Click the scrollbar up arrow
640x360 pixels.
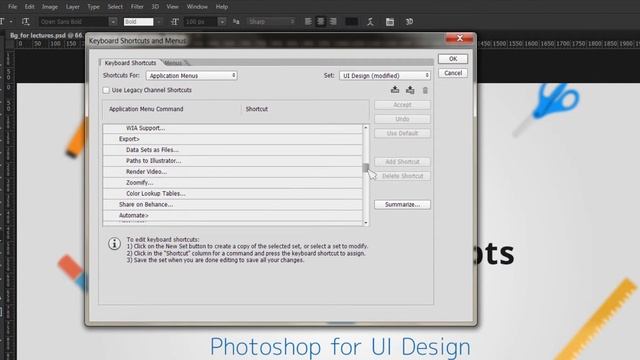coord(366,128)
